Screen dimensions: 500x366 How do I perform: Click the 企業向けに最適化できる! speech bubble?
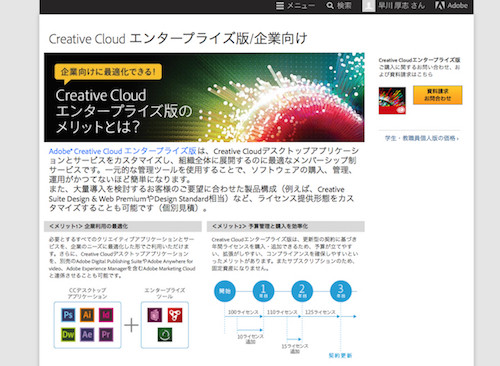108,72
